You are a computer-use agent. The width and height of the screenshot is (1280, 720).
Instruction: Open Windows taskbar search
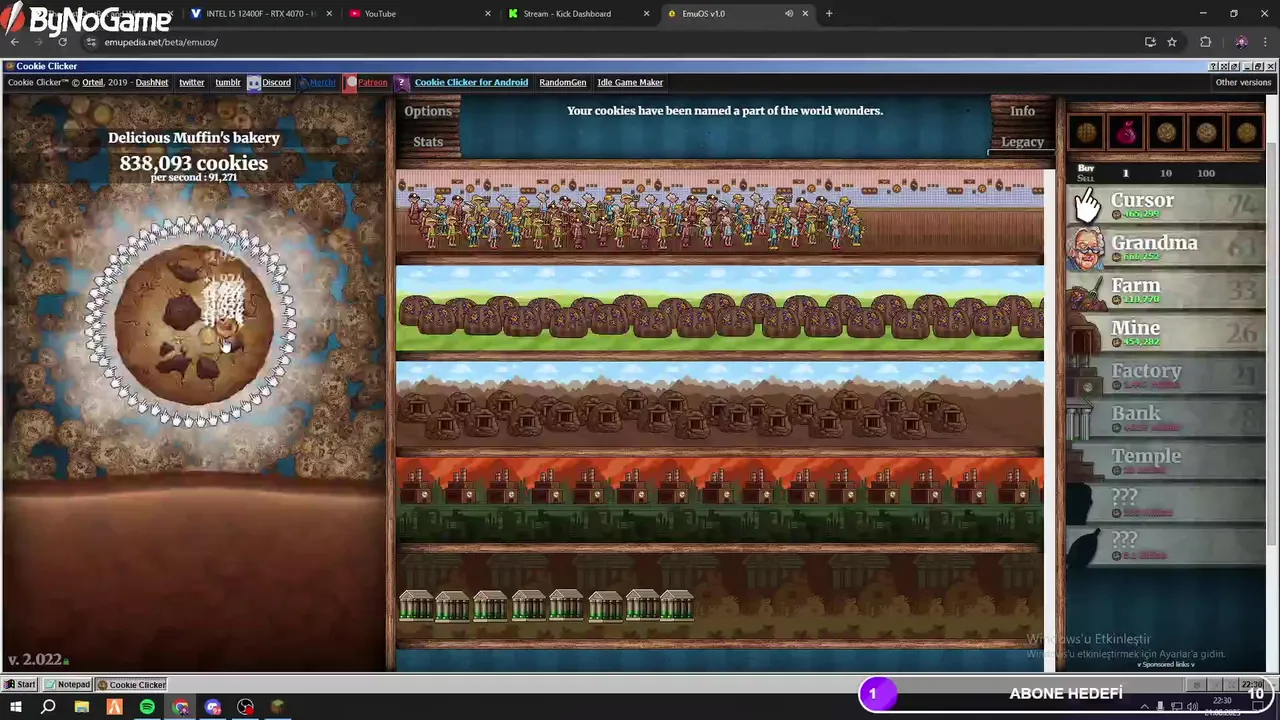[48, 707]
